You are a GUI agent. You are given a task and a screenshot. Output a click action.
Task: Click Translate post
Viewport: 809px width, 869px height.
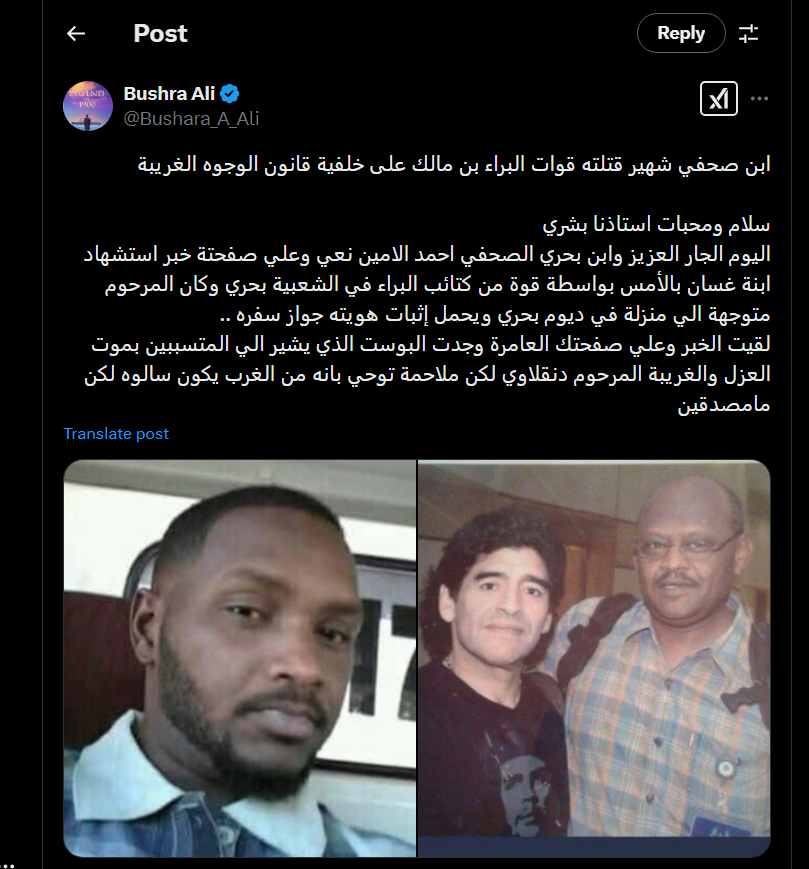(116, 433)
